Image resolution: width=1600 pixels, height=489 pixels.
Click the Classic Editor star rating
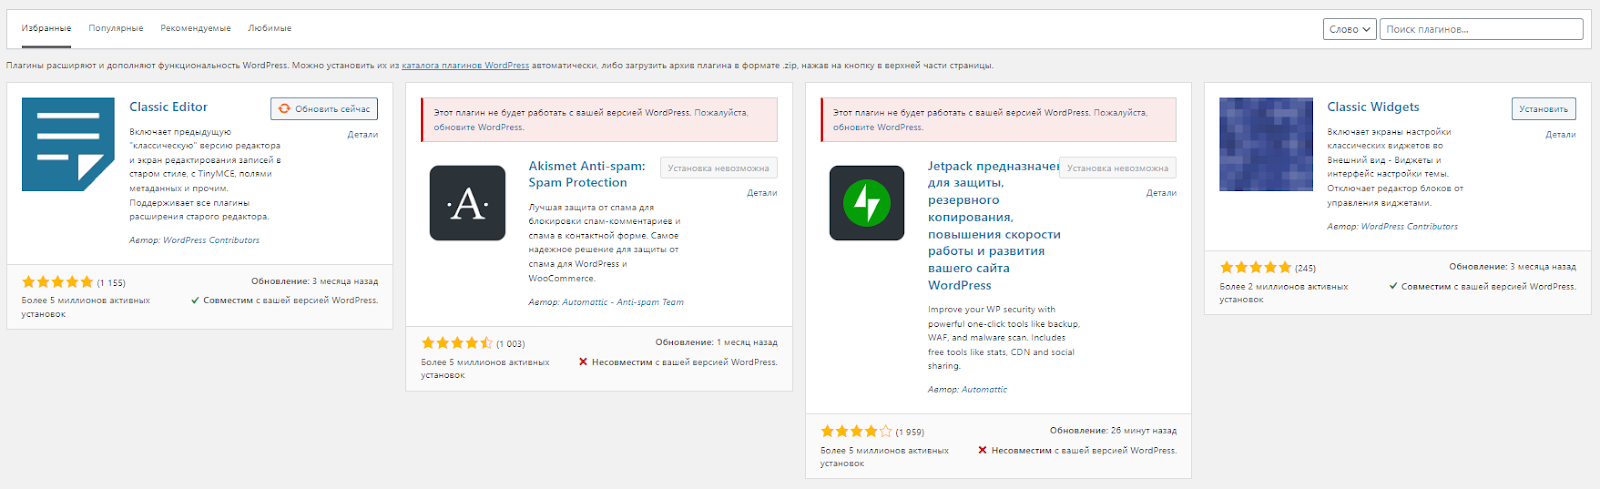57,282
